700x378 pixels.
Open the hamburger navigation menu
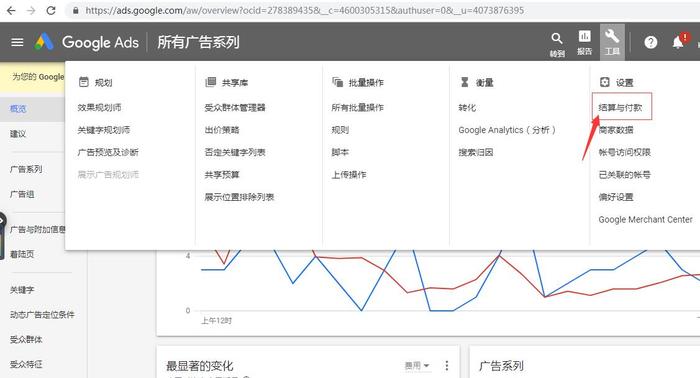(17, 42)
